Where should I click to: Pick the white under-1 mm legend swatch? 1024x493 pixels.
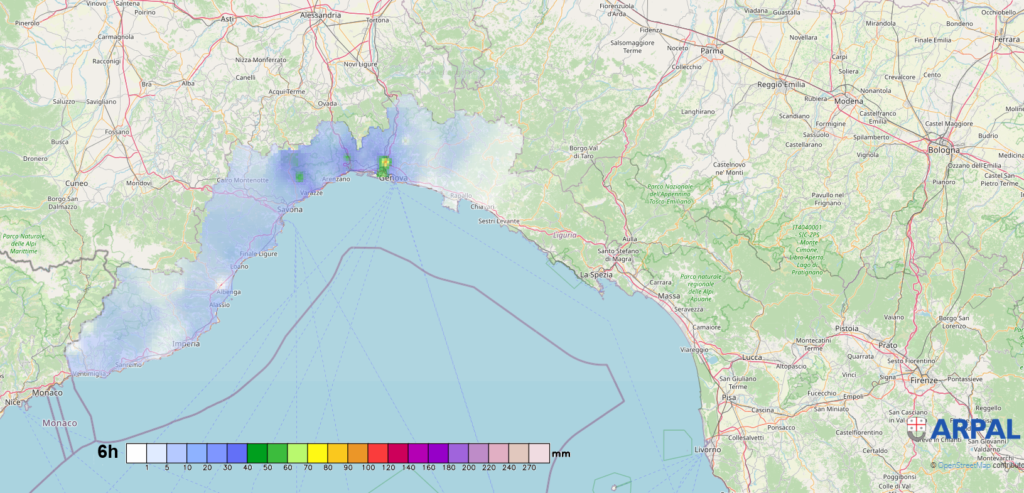pyautogui.click(x=136, y=452)
